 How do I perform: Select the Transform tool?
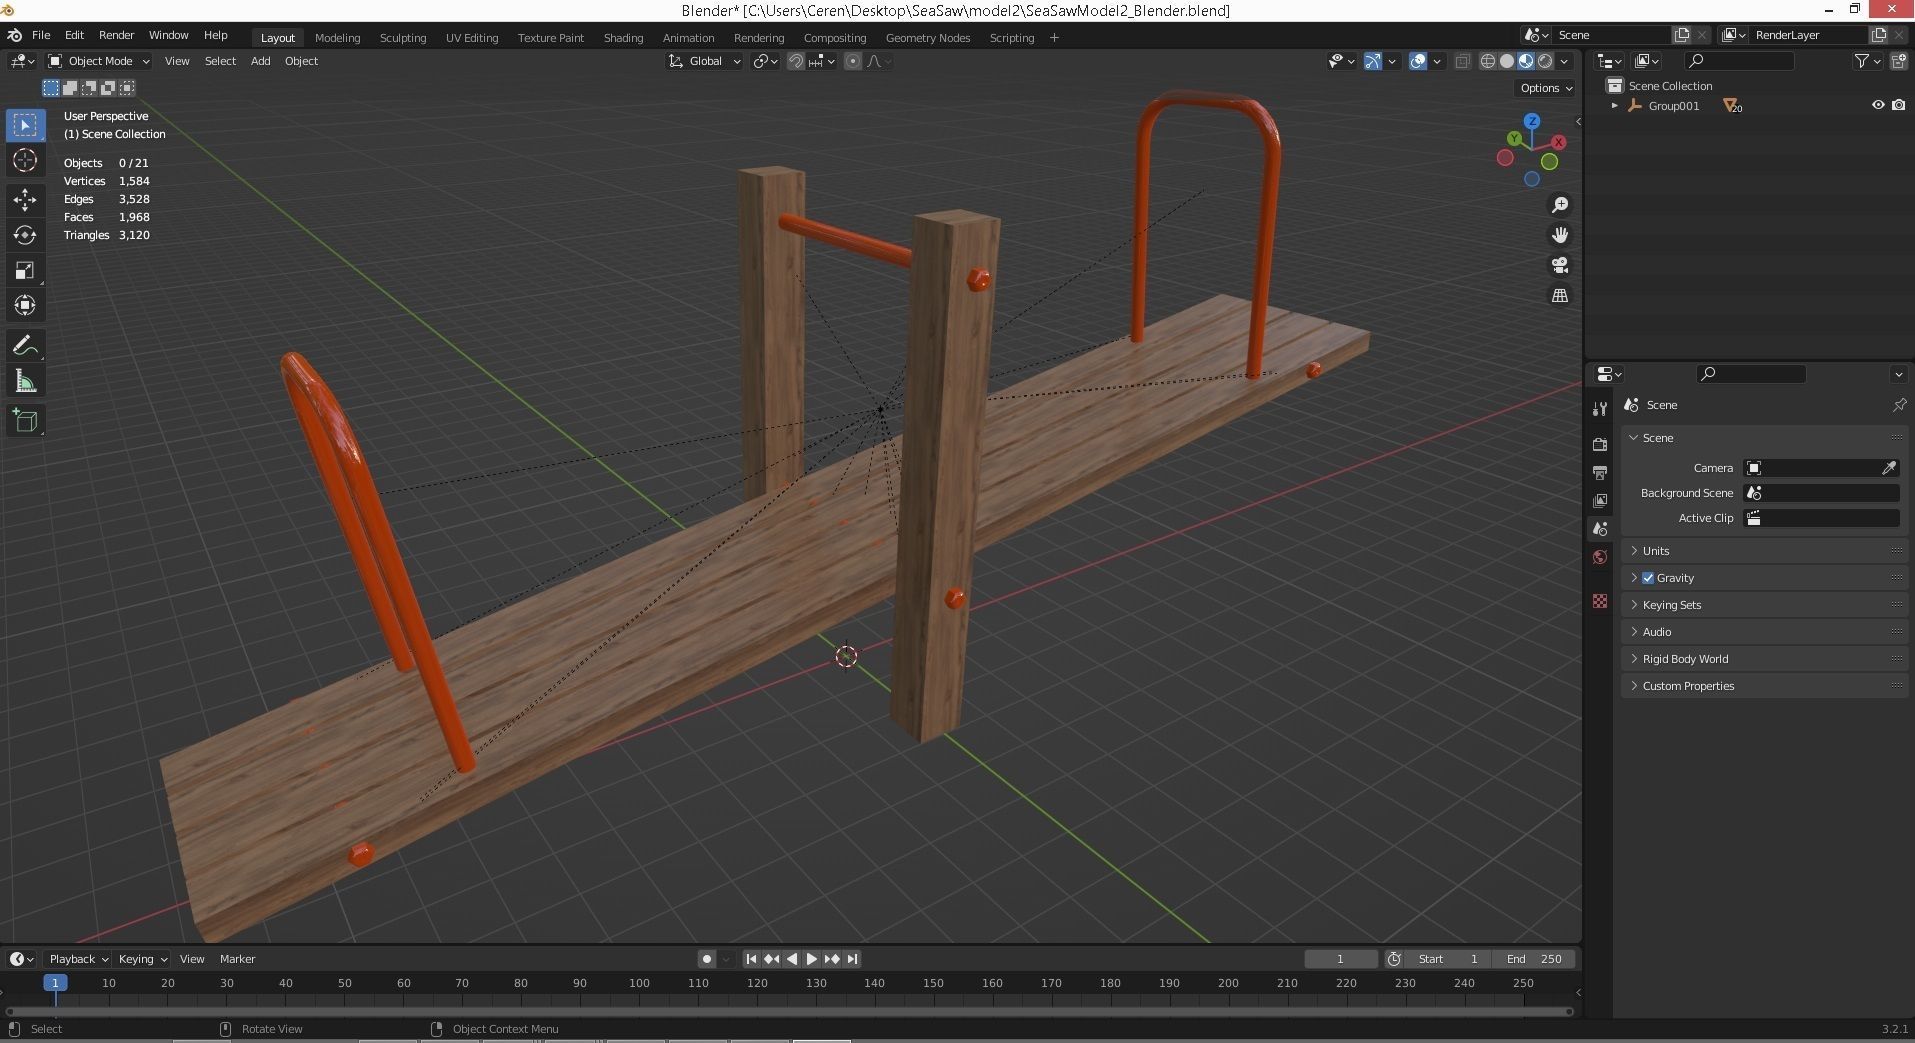pyautogui.click(x=25, y=305)
